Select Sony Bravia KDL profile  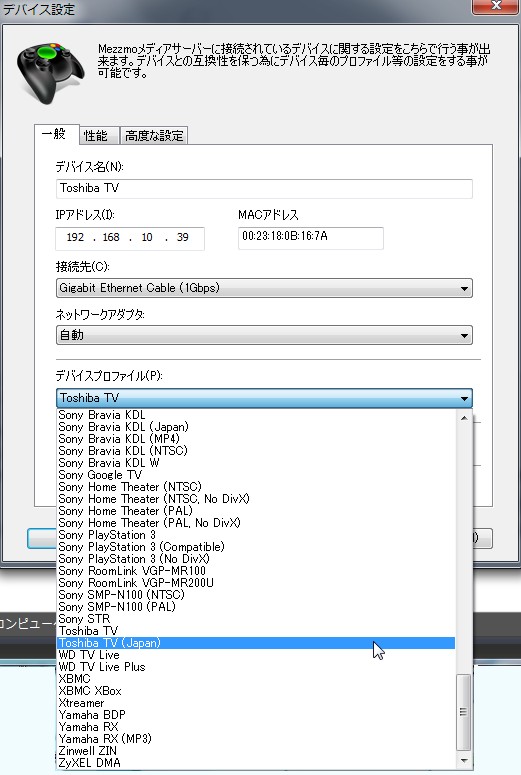click(x=256, y=415)
